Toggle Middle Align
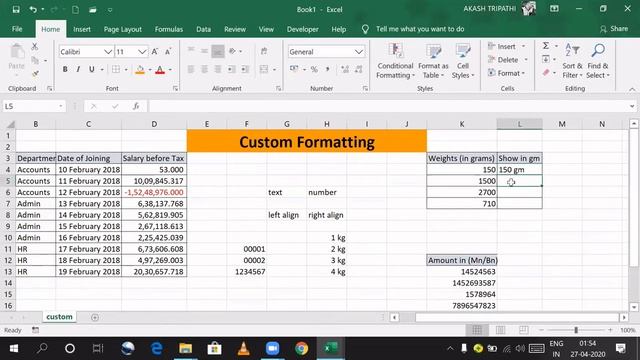 204,51
